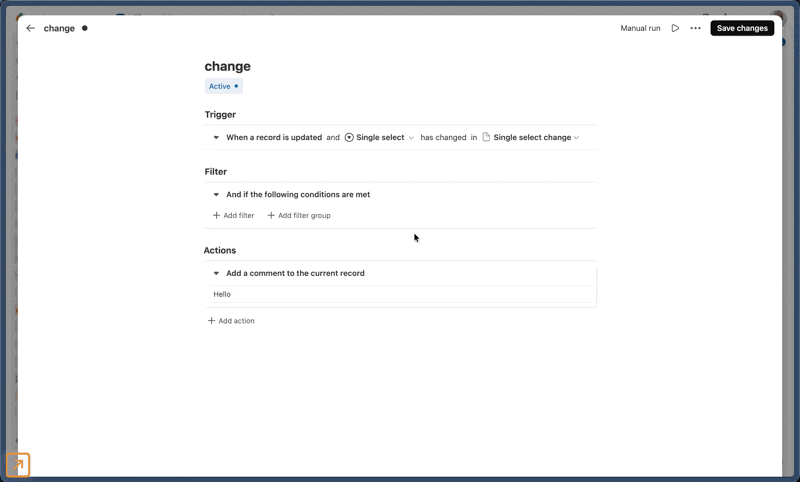800x482 pixels.
Task: Open the Single select change table dropdown
Action: pos(576,138)
